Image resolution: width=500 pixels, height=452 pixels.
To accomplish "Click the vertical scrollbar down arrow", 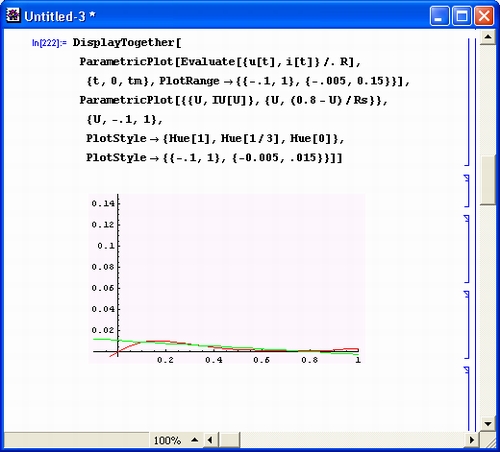I will (488, 424).
